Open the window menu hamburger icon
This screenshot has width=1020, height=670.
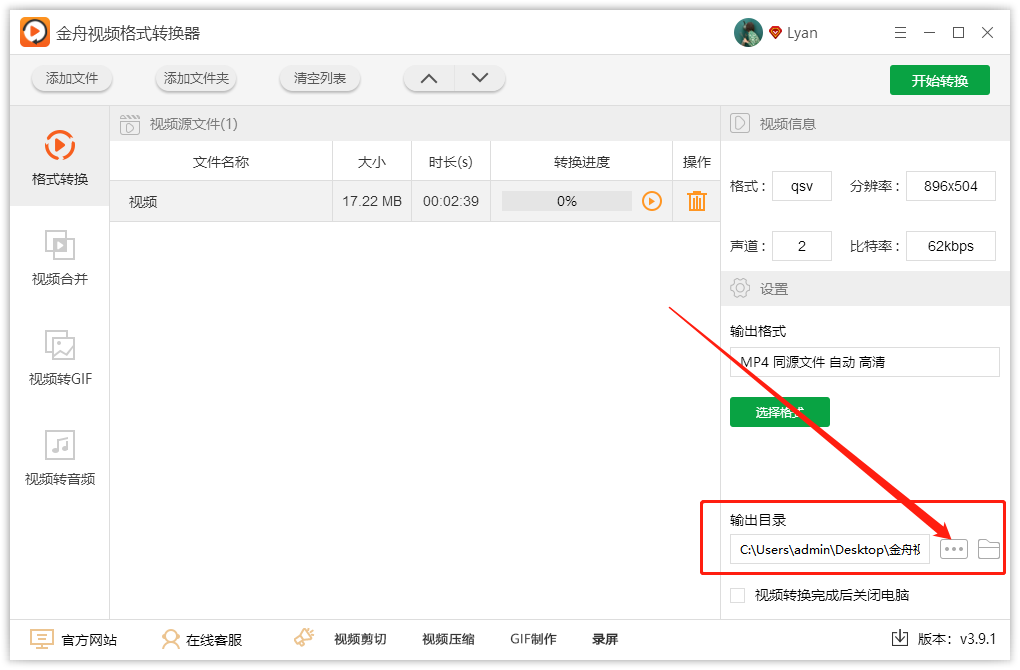point(899,33)
